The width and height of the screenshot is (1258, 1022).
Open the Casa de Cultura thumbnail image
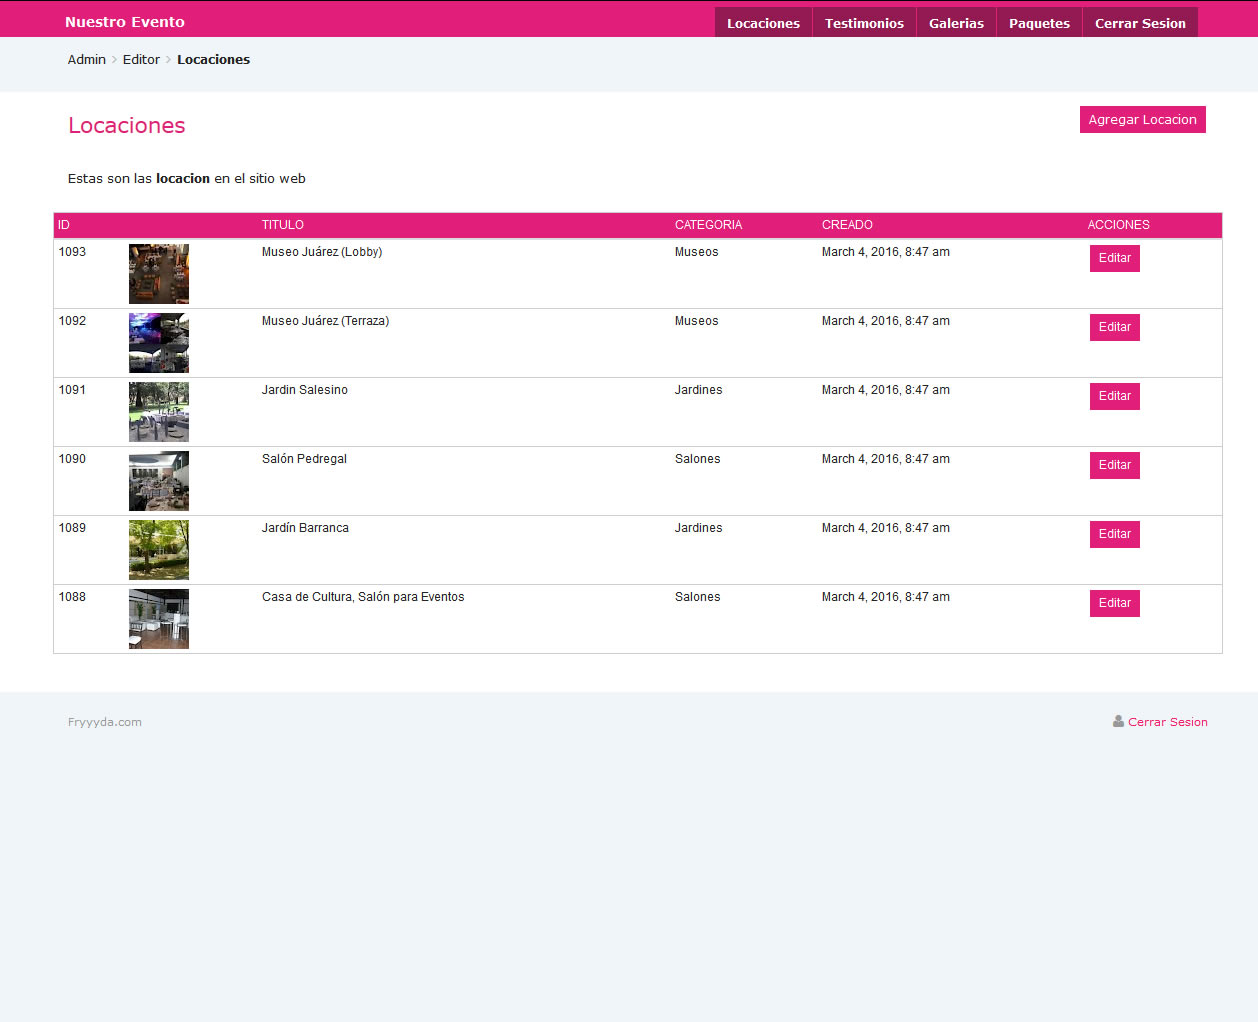158,619
